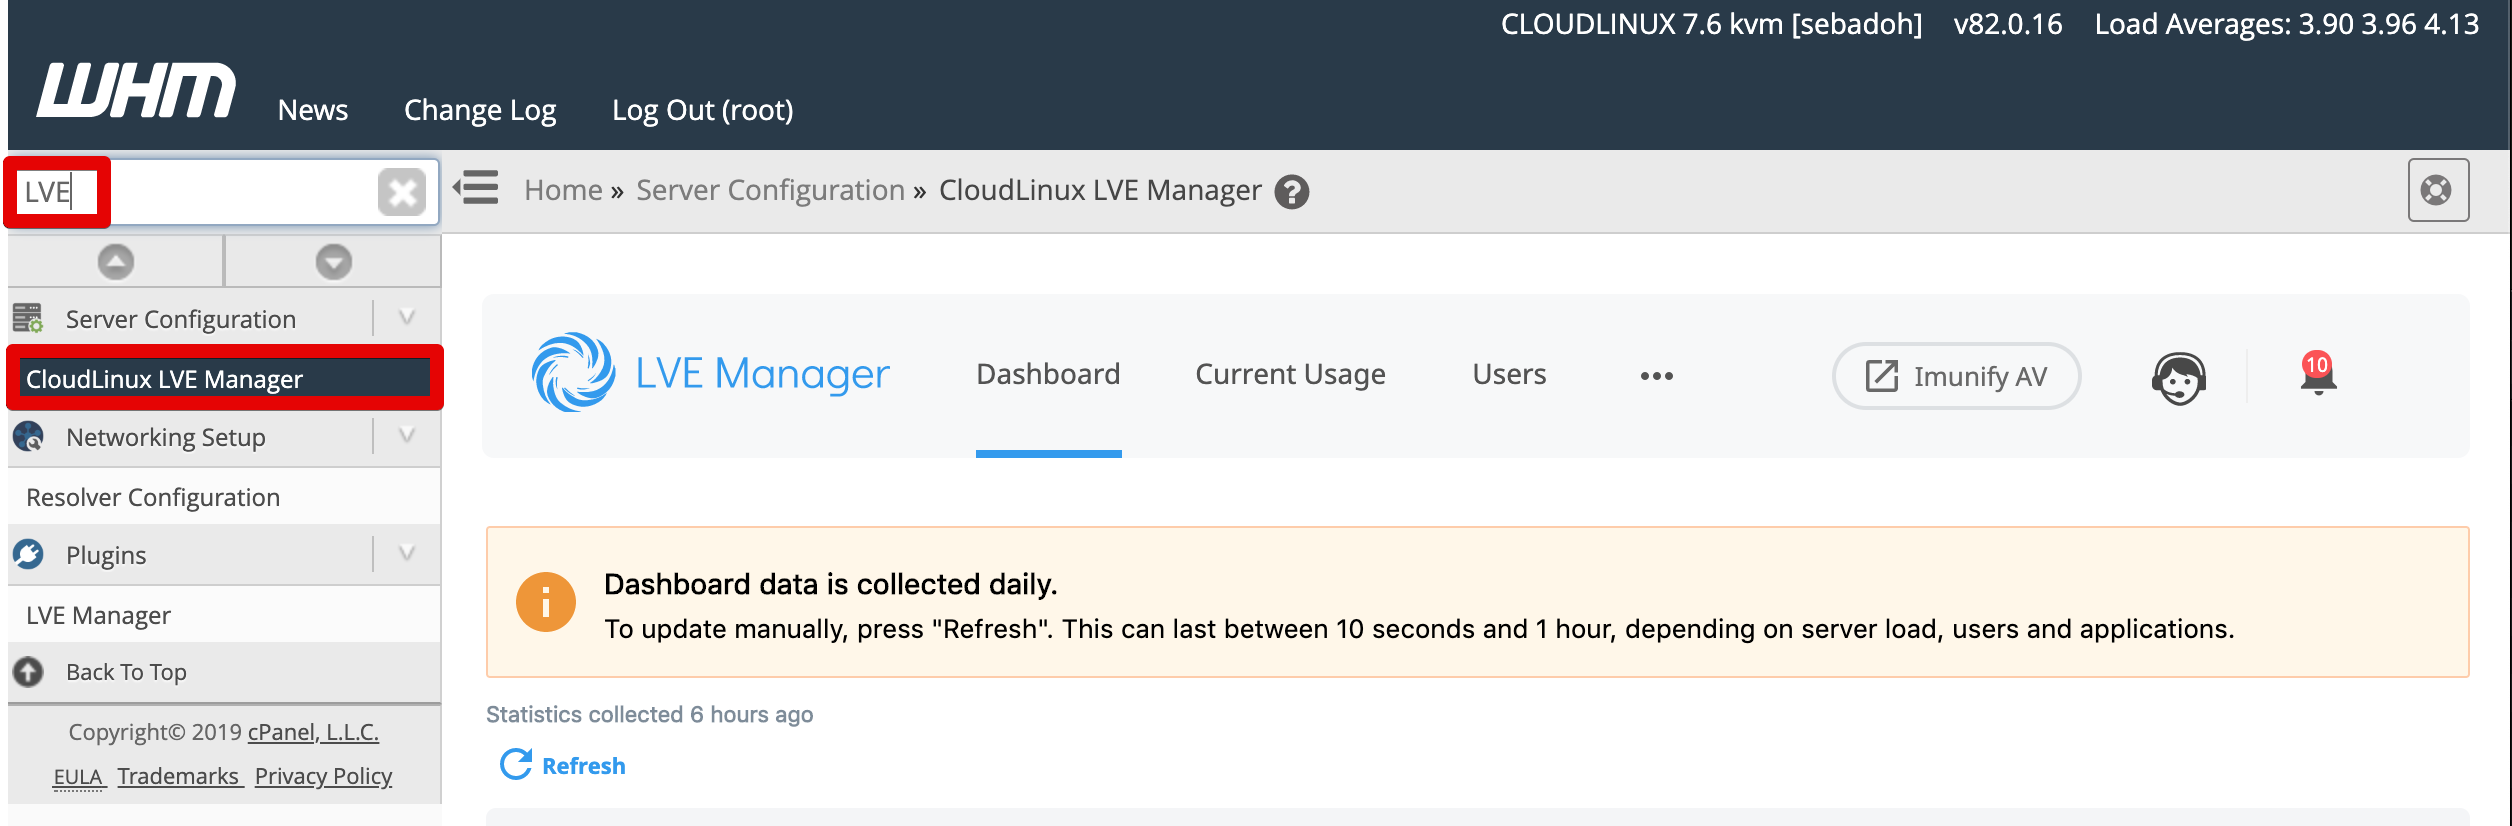Open the support agent headset icon
This screenshot has width=2512, height=826.
pyautogui.click(x=2179, y=378)
